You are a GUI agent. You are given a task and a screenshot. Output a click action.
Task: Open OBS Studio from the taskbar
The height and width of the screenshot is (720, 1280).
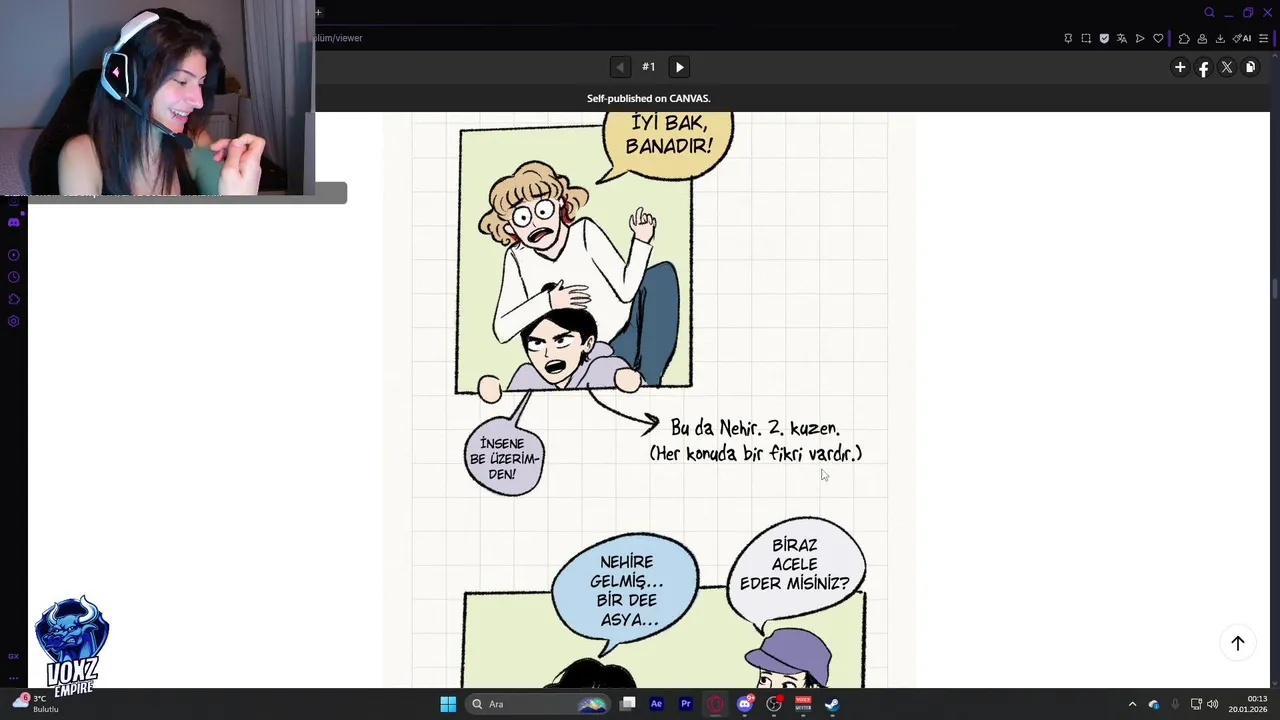(774, 704)
